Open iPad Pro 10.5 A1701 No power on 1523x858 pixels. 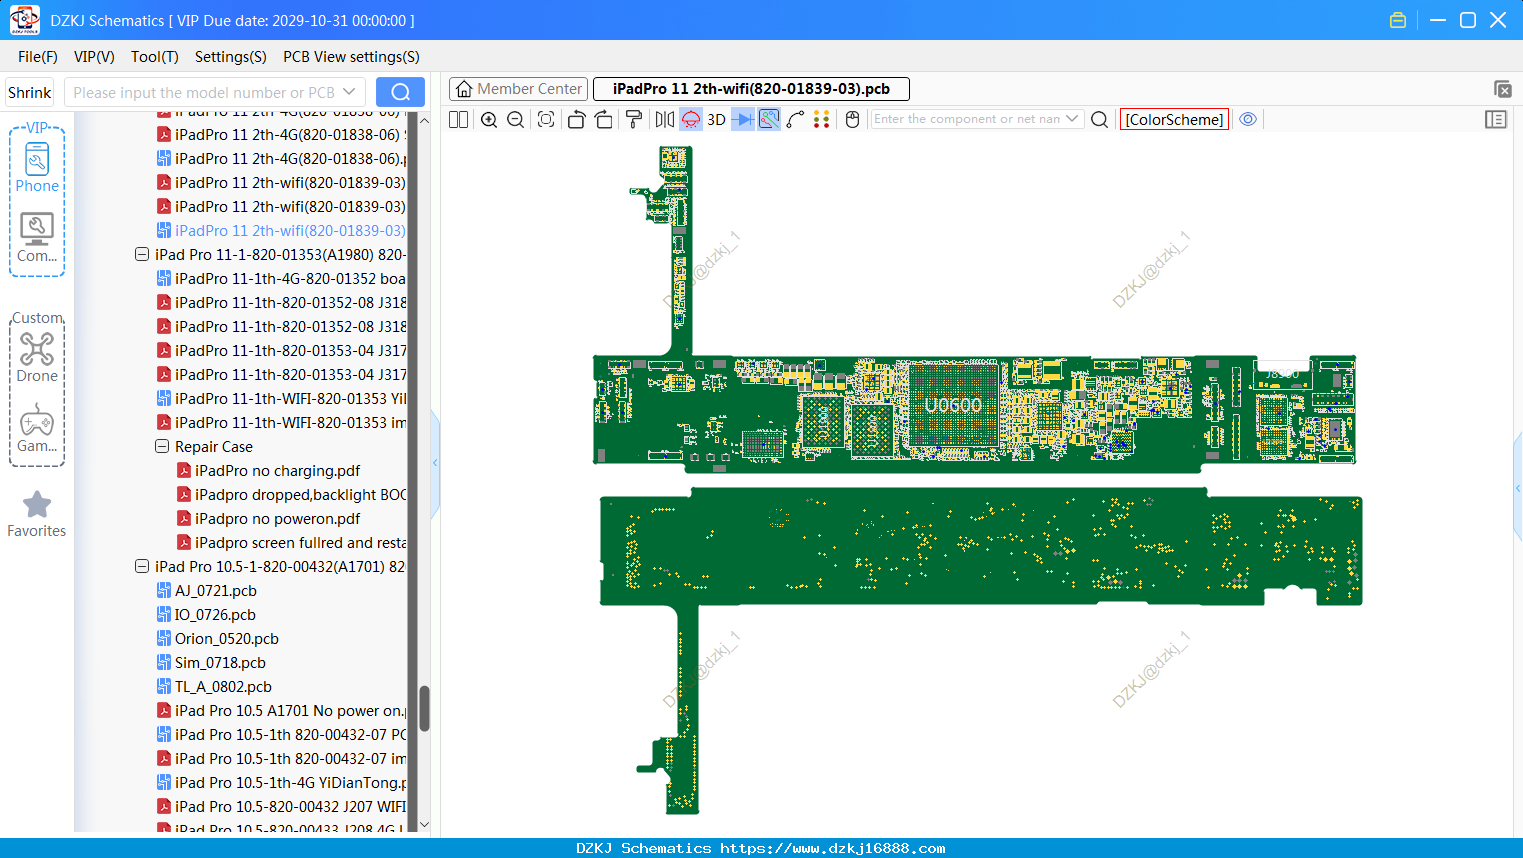(x=281, y=711)
